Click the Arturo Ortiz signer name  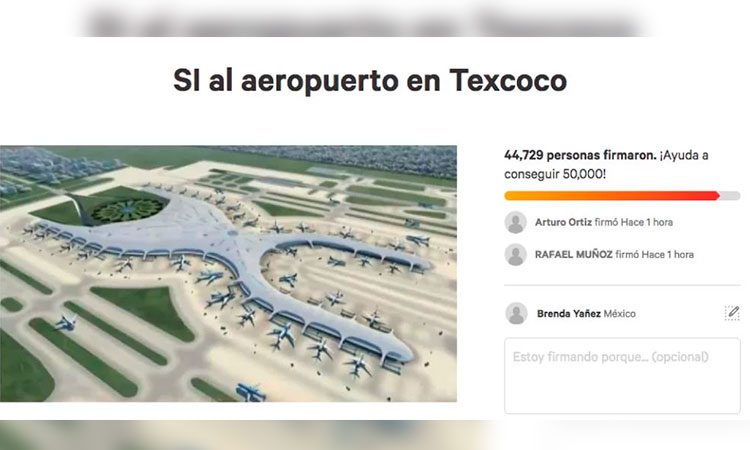click(x=563, y=222)
